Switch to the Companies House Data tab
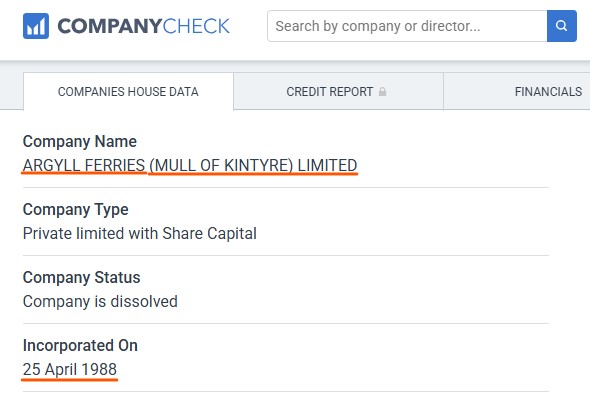 pos(128,91)
